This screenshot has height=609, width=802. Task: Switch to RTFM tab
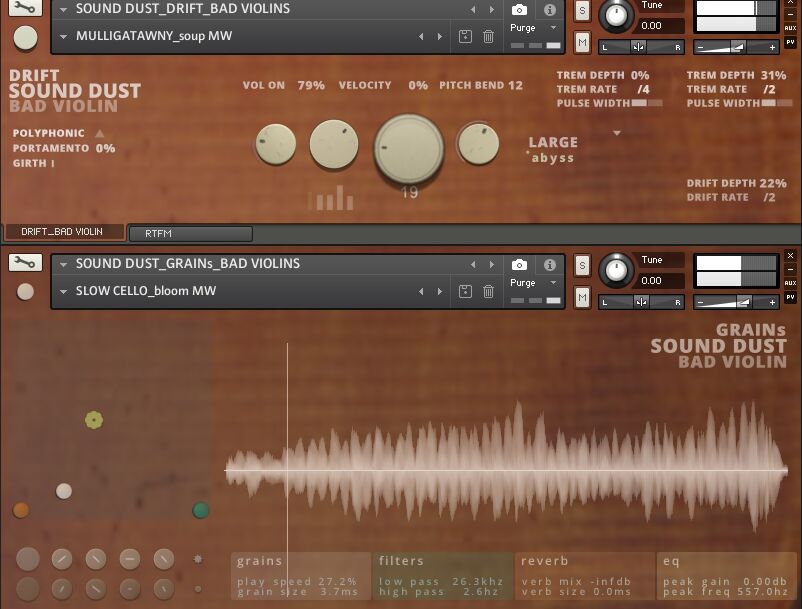190,234
